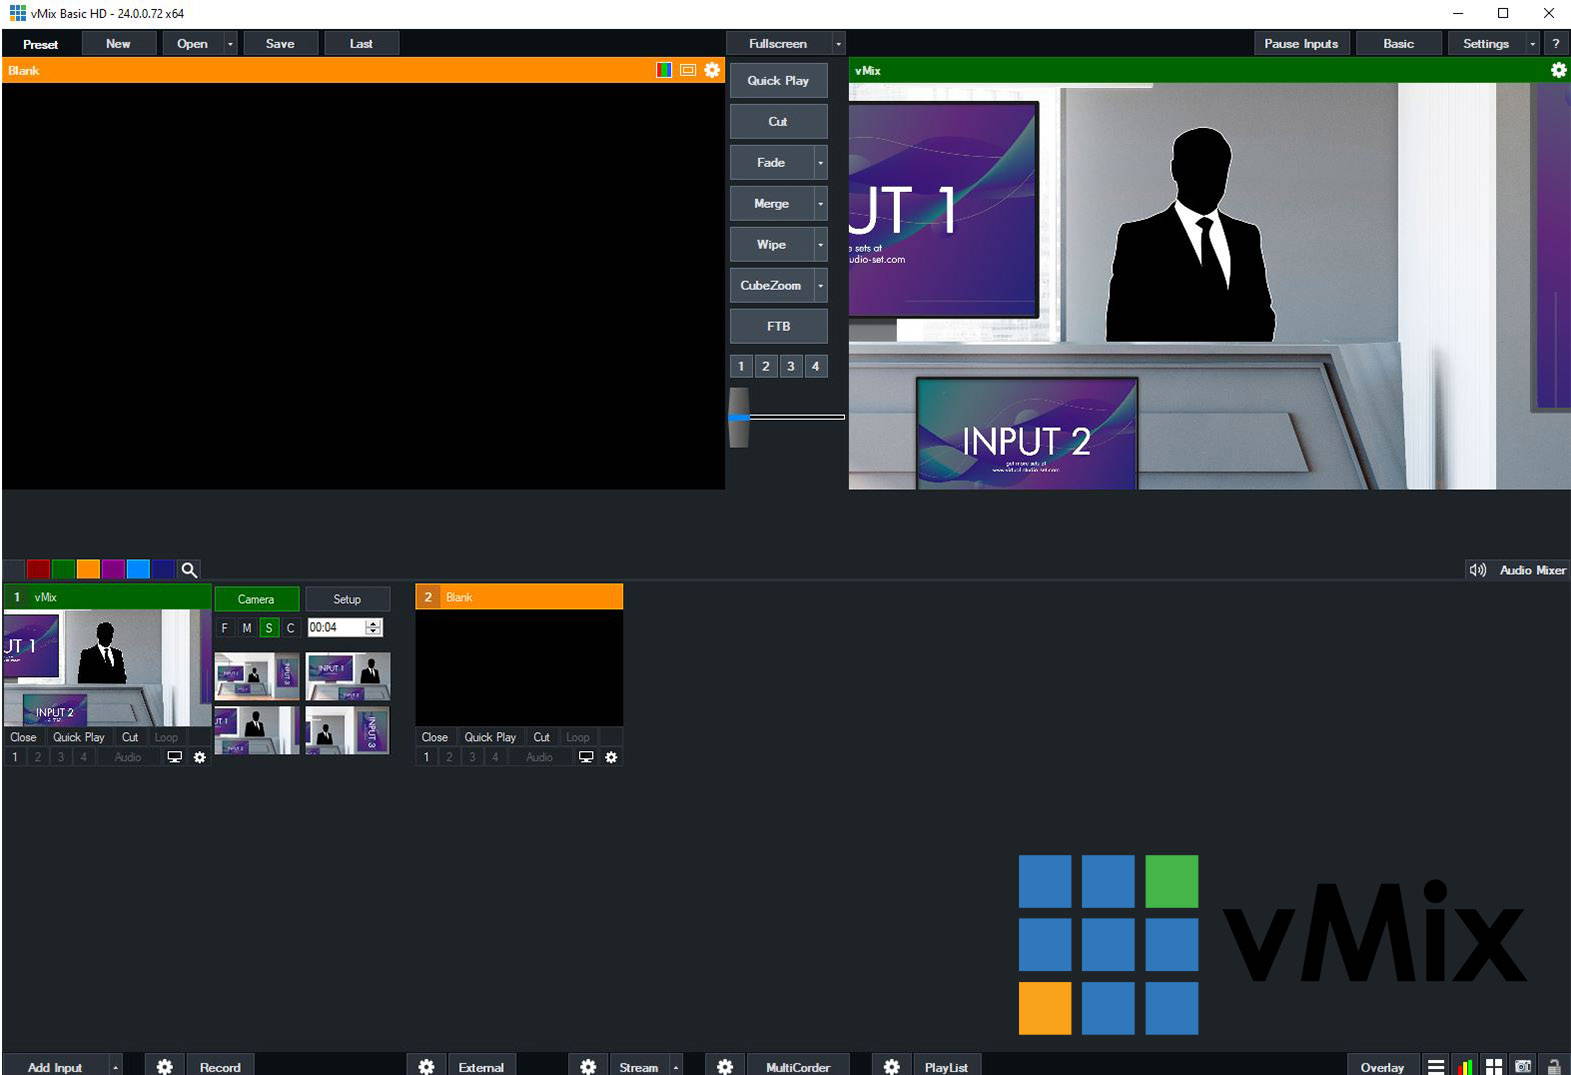
Task: Expand the Stream dropdown arrow
Action: pos(676,1067)
